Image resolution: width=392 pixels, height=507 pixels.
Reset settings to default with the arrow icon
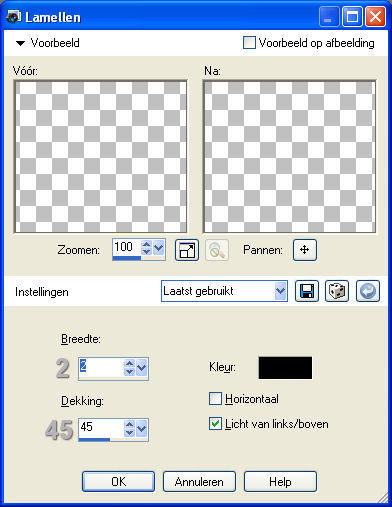click(368, 291)
